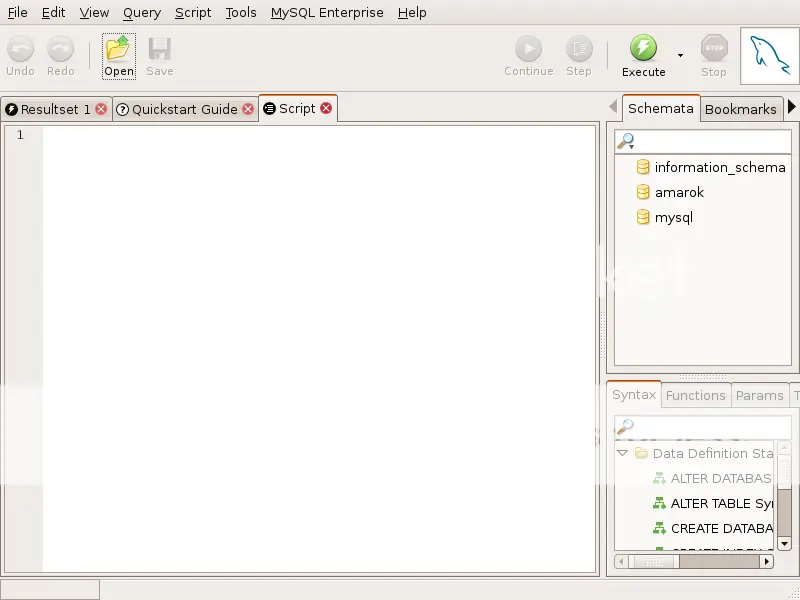Click the horizontal scroll left arrow
This screenshot has height=600, width=800.
coord(621,562)
